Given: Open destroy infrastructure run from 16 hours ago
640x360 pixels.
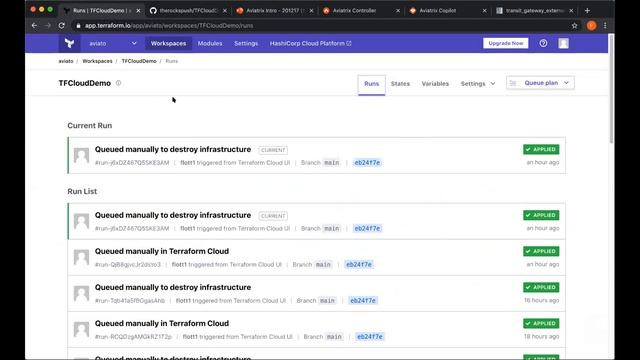Looking at the screenshot, I should [x=173, y=287].
